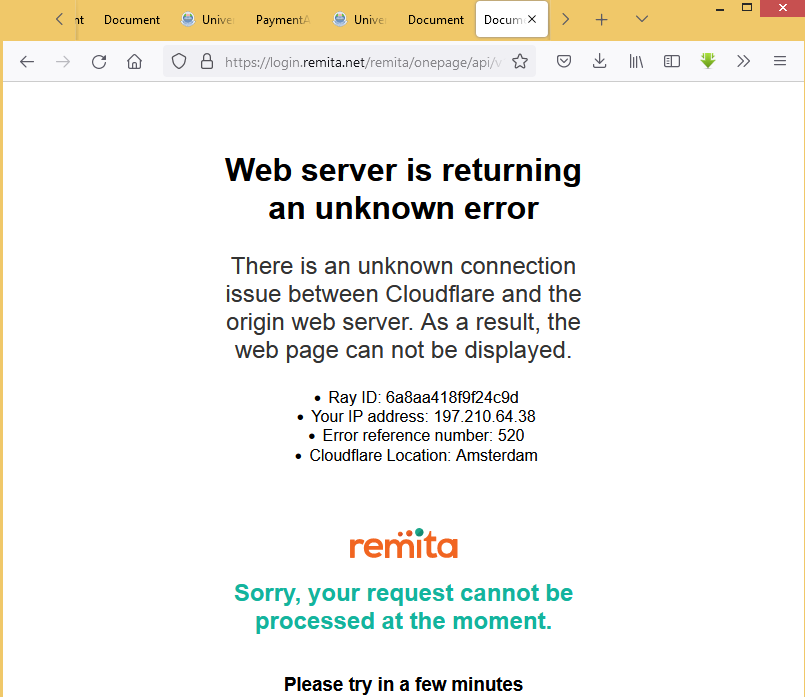
Task: Open tracking protection shield info
Action: click(179, 62)
